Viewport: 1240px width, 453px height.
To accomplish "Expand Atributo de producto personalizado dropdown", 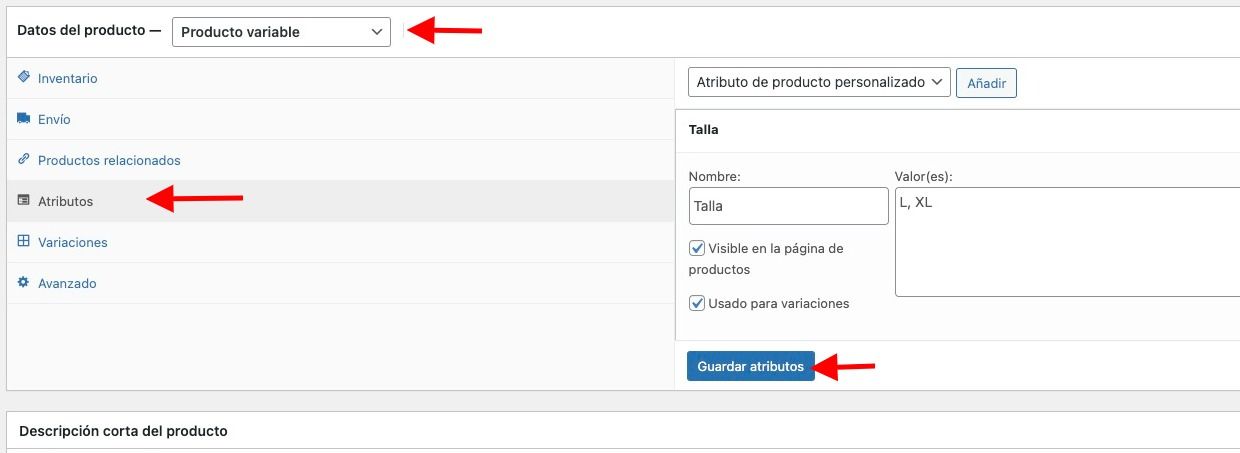I will (819, 82).
